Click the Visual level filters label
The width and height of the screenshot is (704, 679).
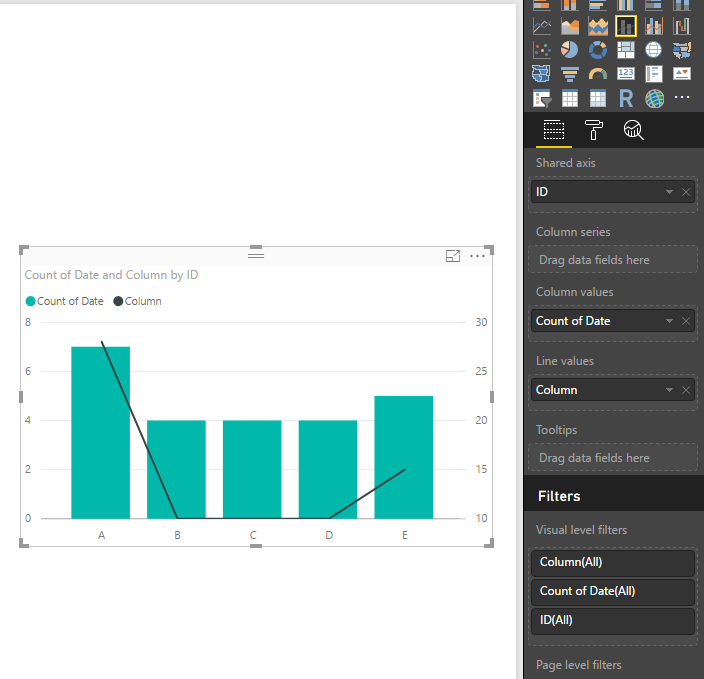coord(581,530)
